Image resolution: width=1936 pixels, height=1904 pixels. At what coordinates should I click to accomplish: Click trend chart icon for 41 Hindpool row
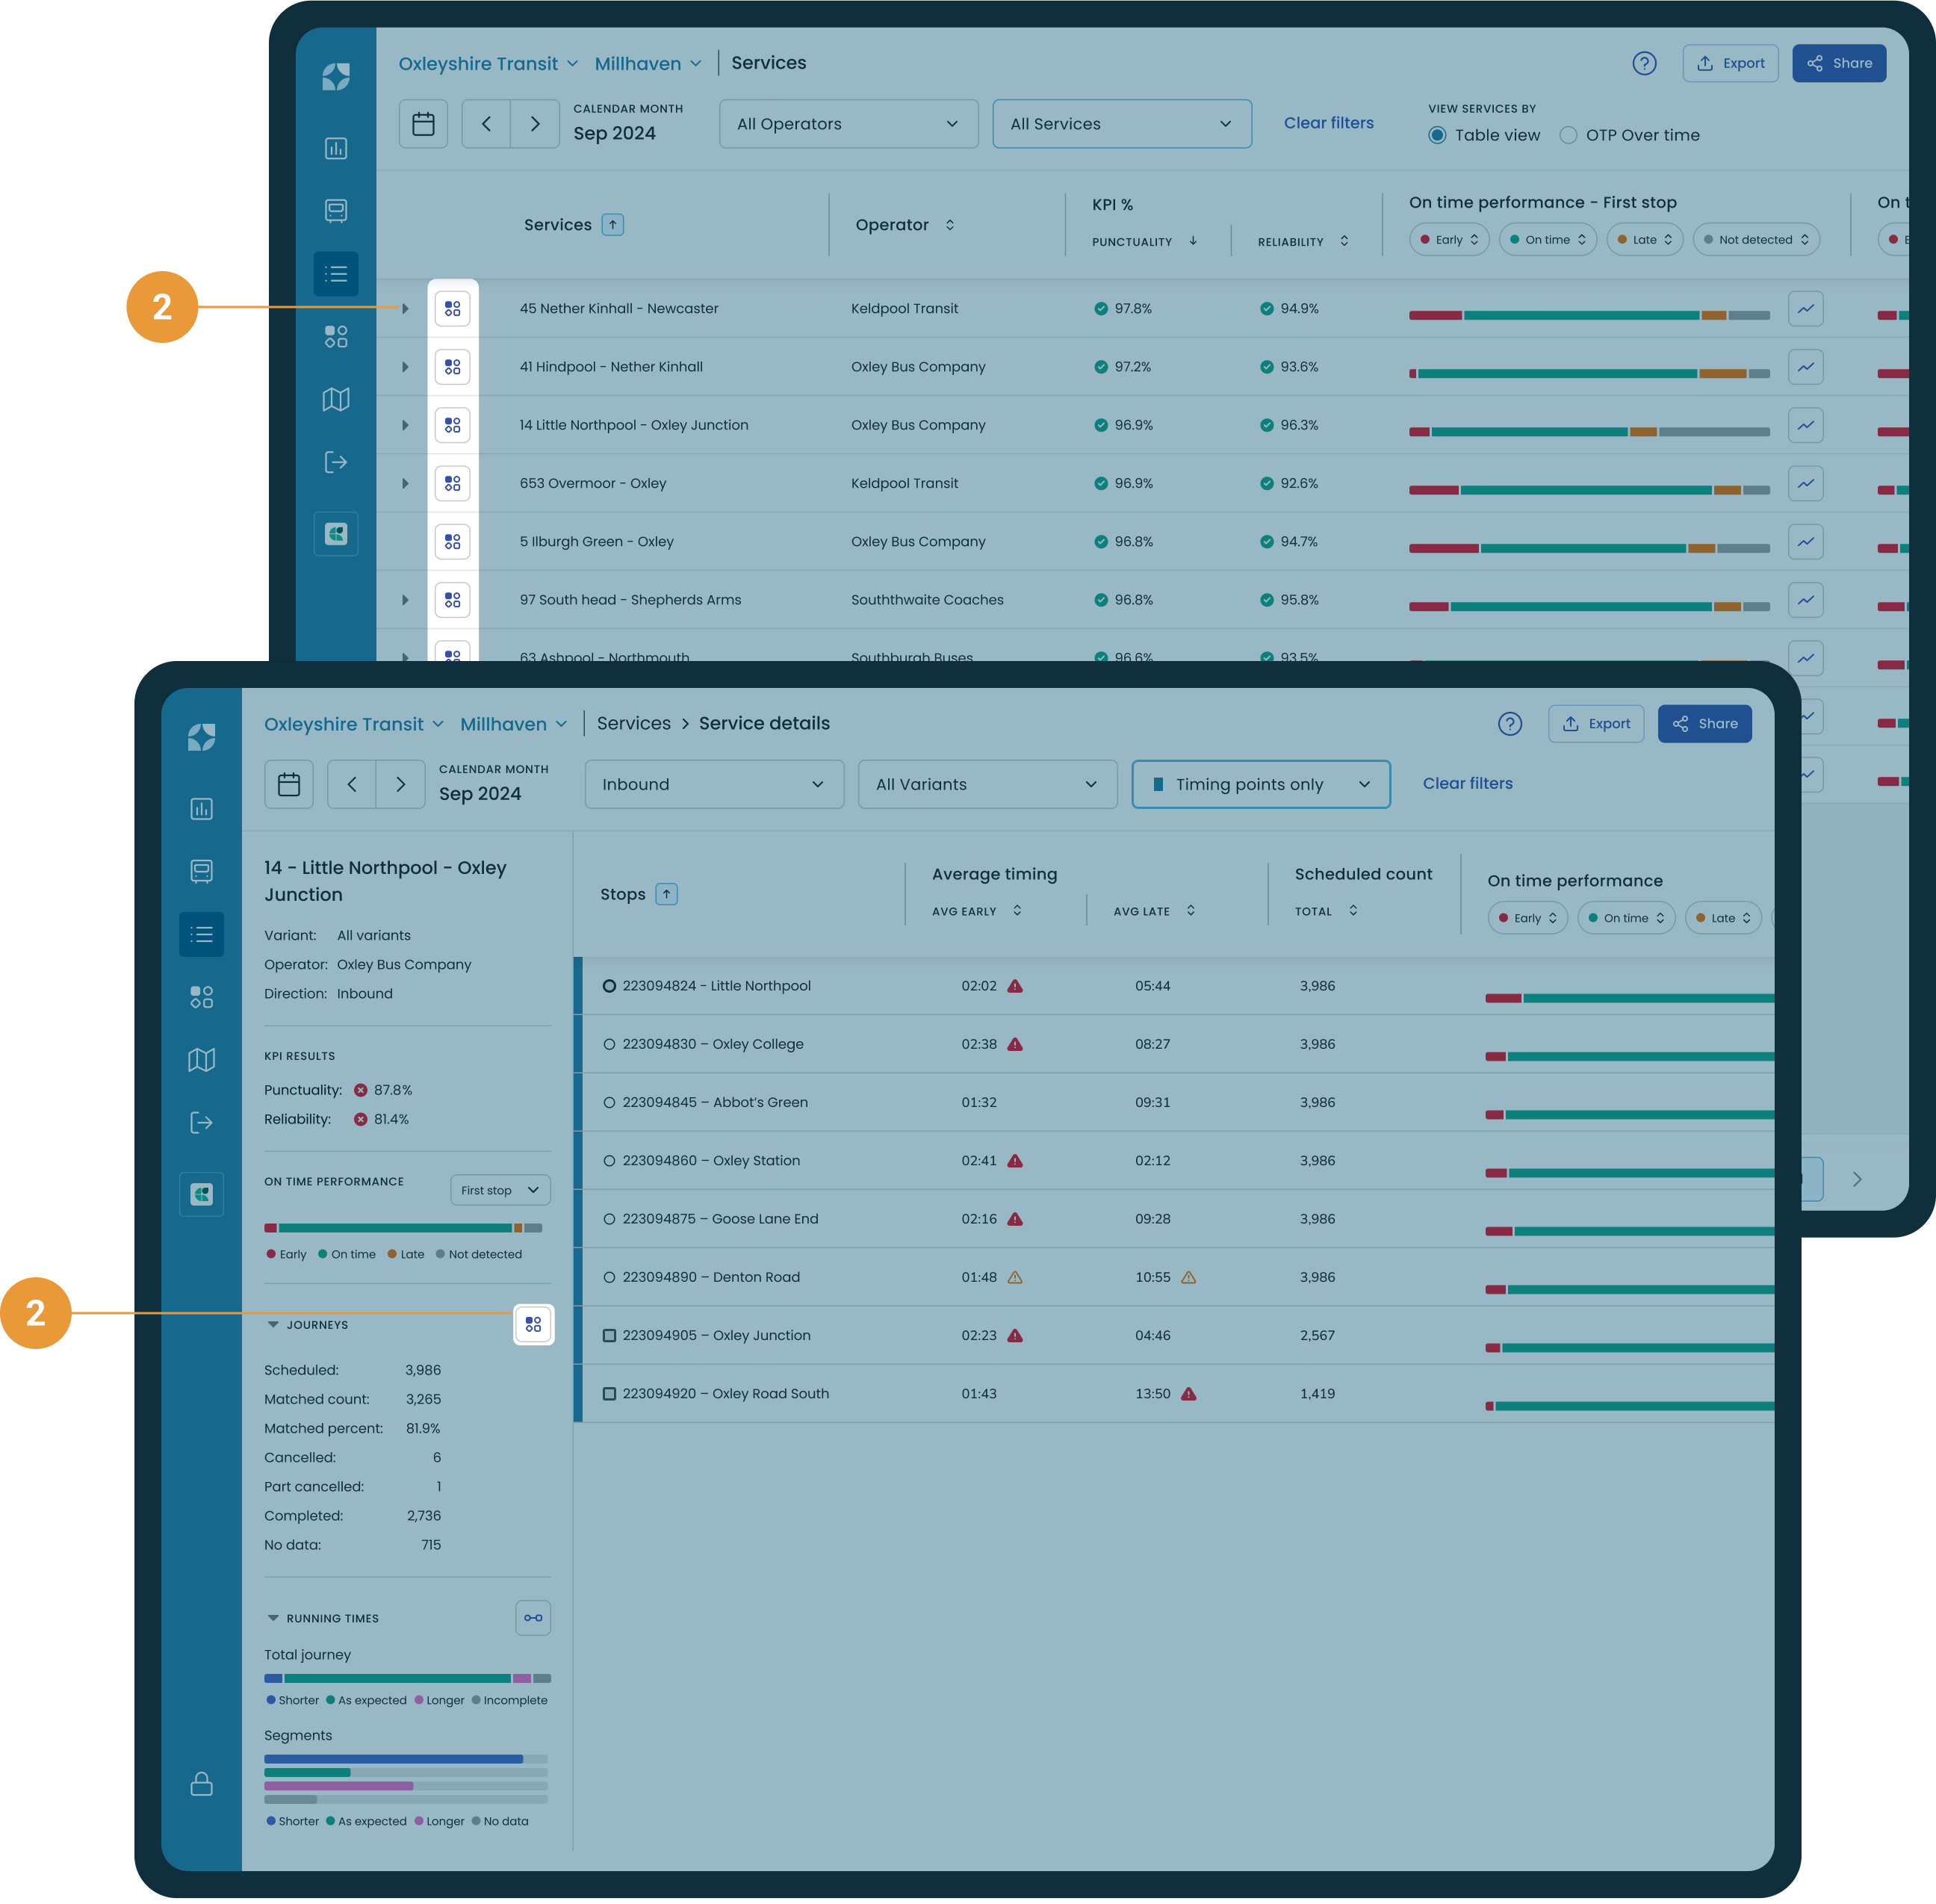pos(1805,367)
